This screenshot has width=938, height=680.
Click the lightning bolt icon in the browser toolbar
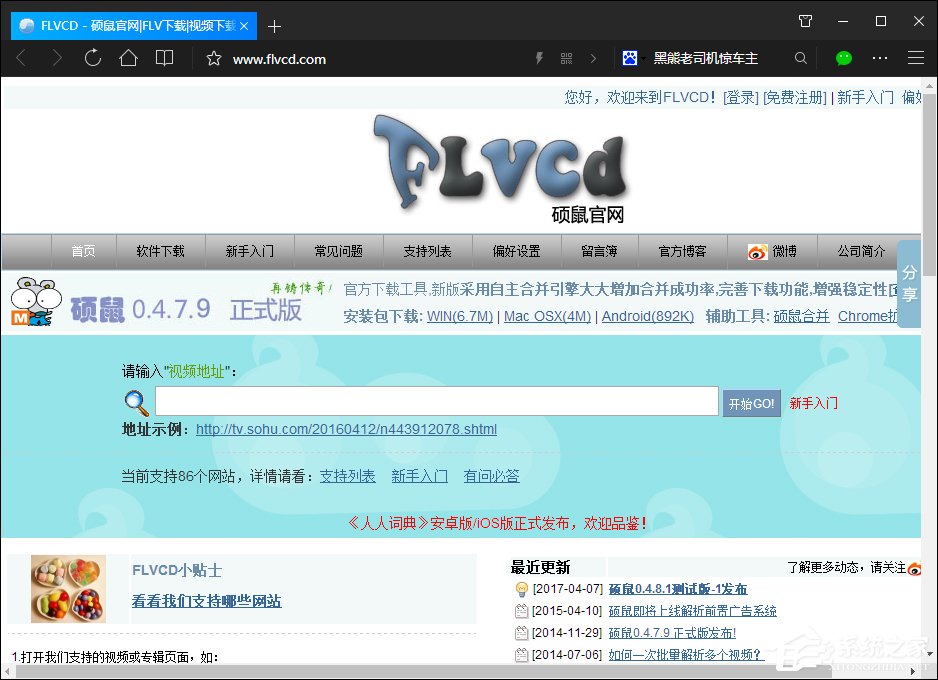tap(540, 59)
